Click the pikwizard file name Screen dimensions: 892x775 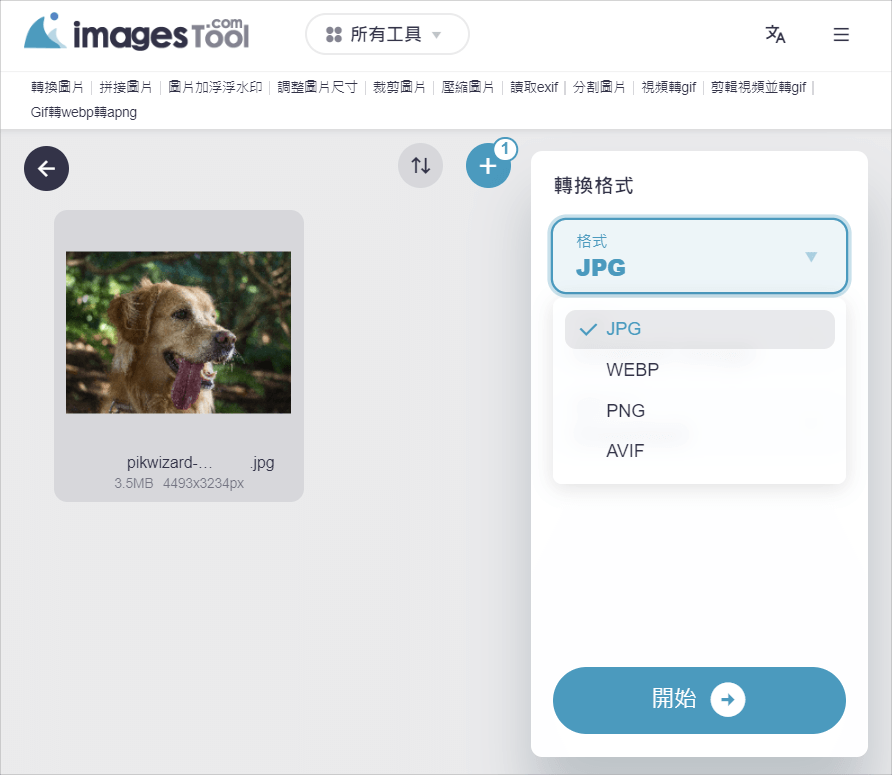(x=200, y=463)
